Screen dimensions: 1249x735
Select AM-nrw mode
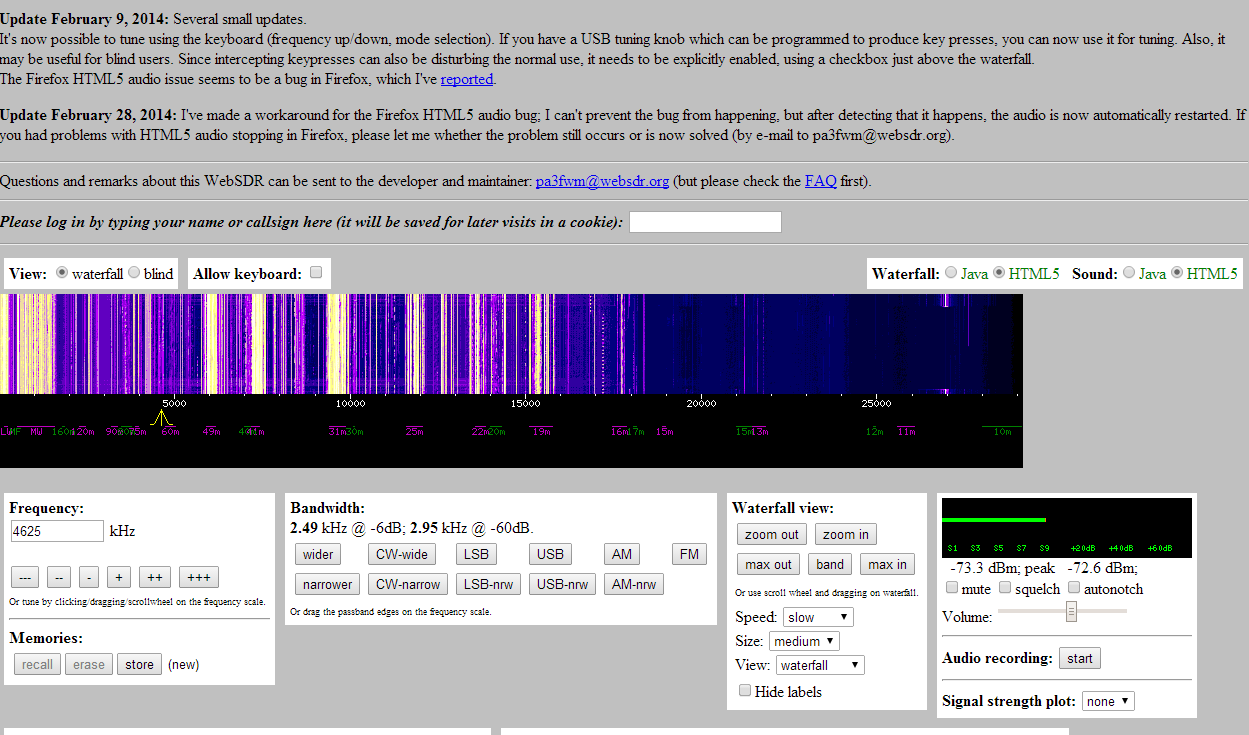pos(634,584)
